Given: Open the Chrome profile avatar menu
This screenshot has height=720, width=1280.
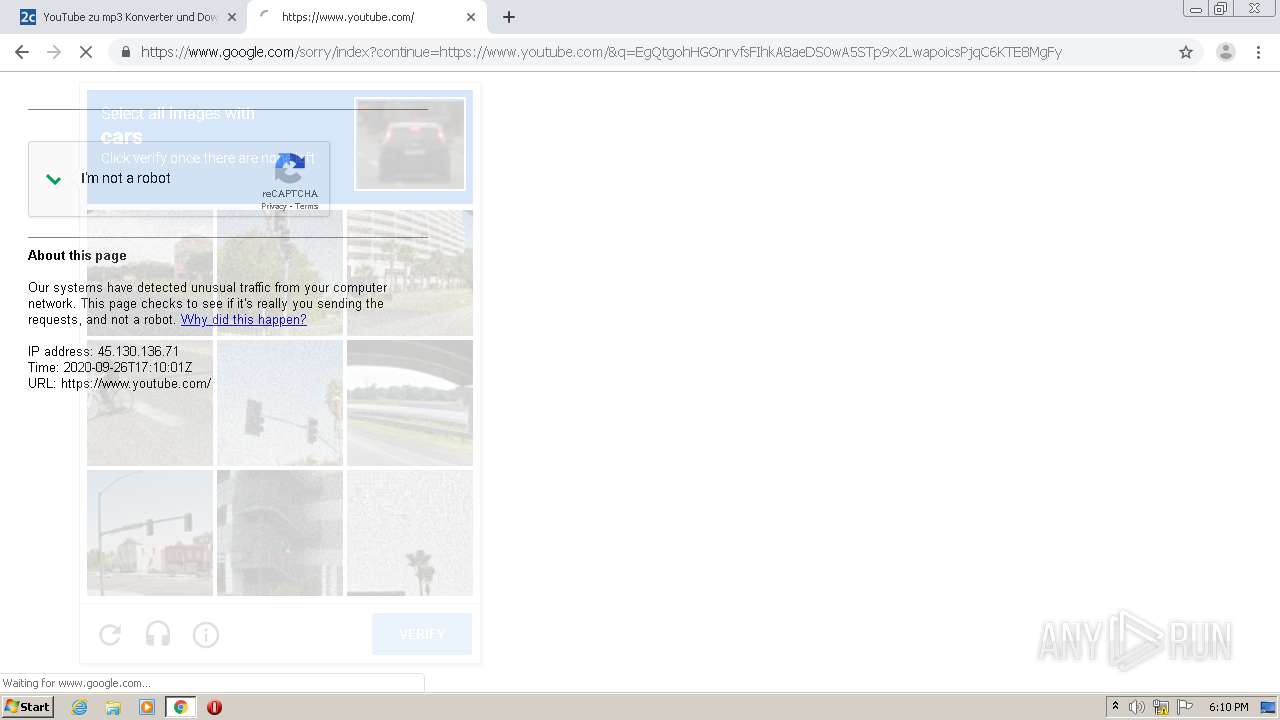Looking at the screenshot, I should point(1225,52).
